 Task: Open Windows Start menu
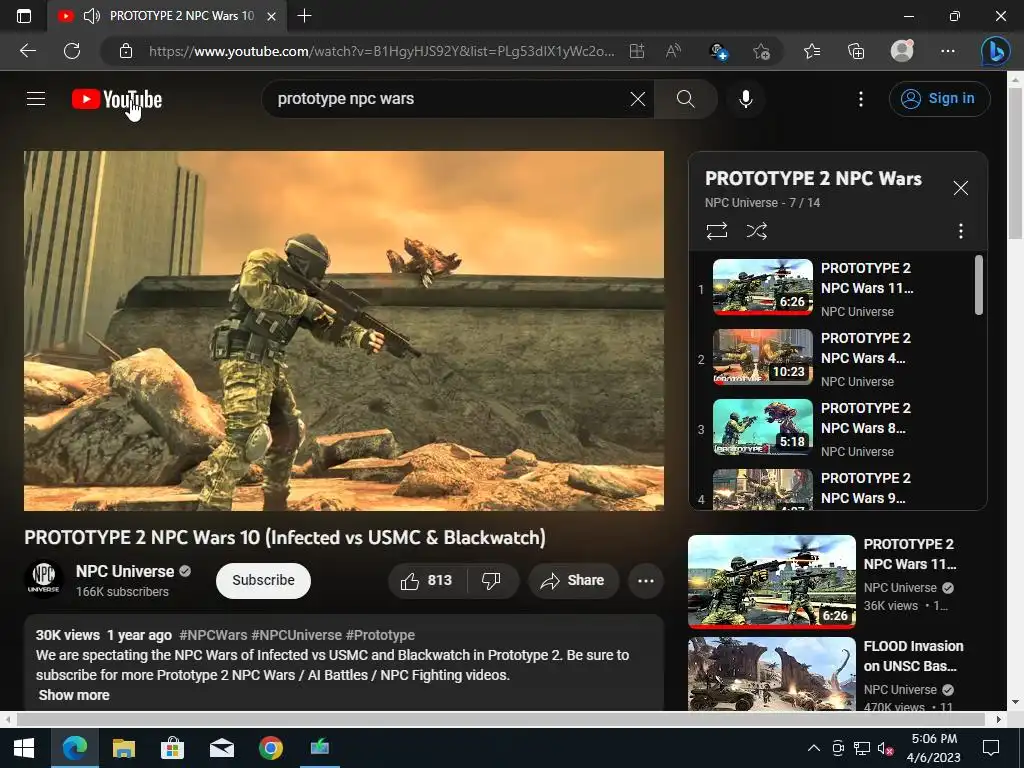(x=24, y=748)
